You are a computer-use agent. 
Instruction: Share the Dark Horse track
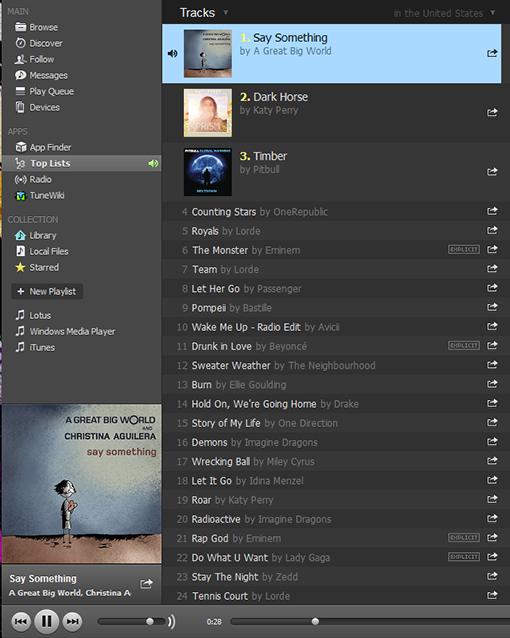492,112
